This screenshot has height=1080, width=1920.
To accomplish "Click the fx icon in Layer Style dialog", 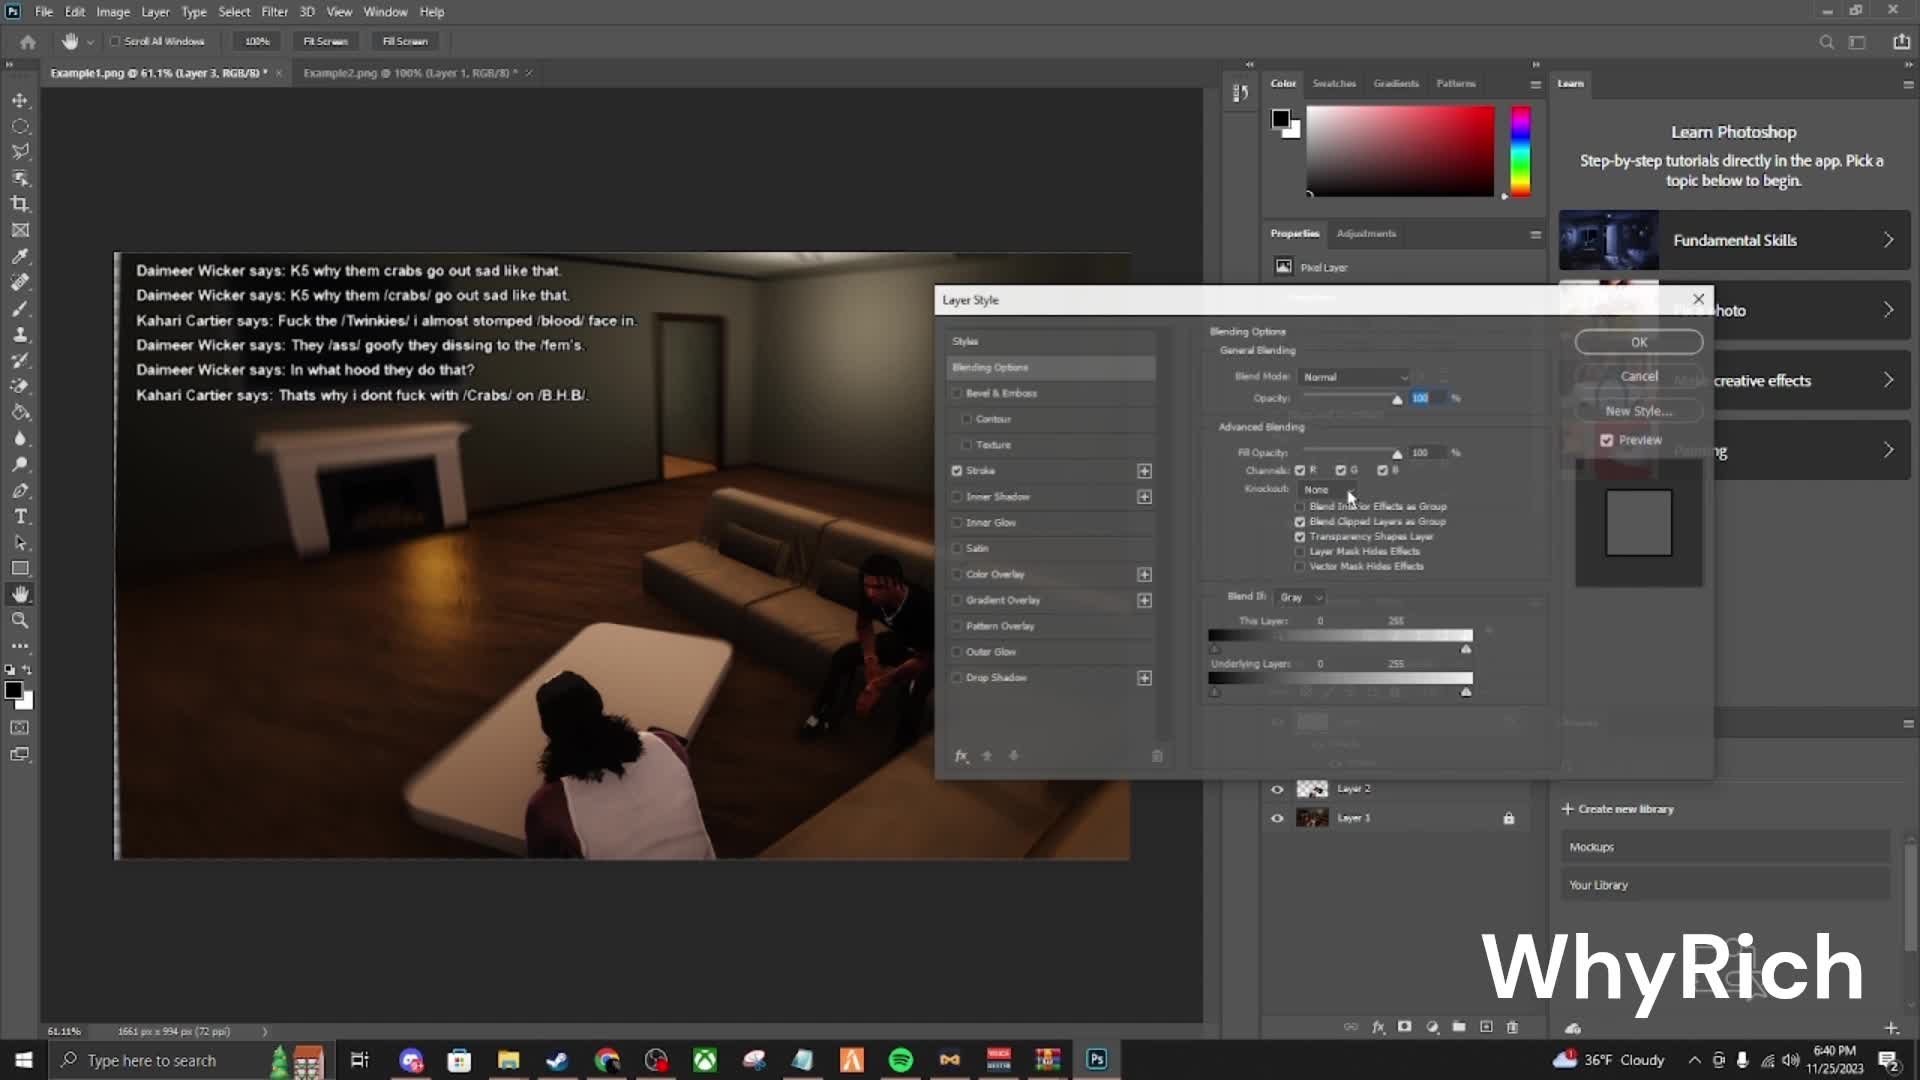I will tap(961, 756).
